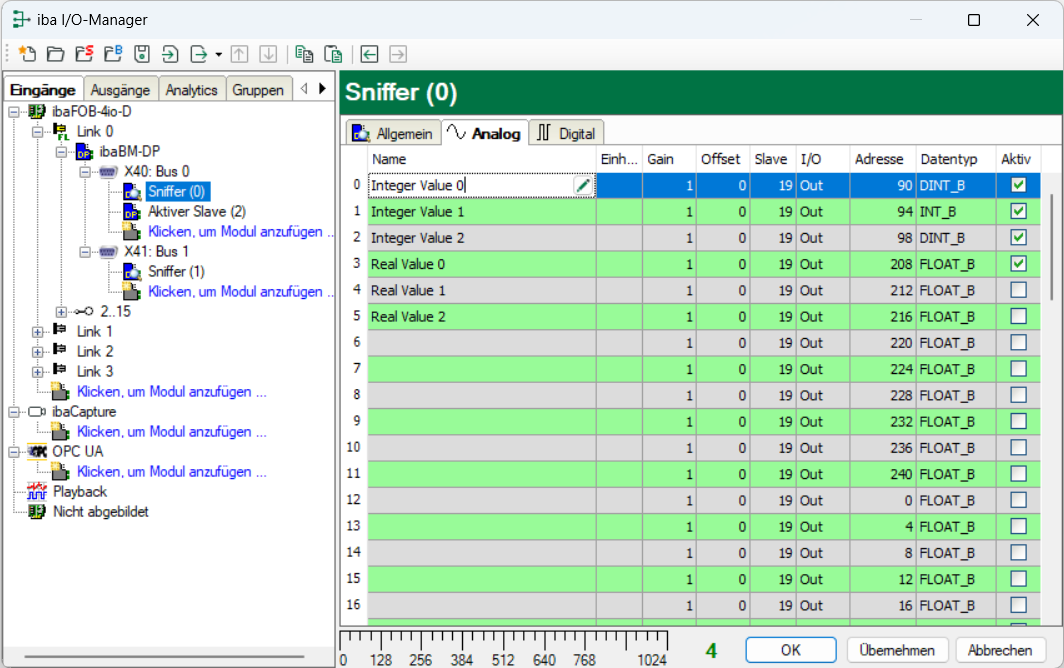Click the Nicht abgebildet icon
The width and height of the screenshot is (1064, 668).
pos(37,511)
